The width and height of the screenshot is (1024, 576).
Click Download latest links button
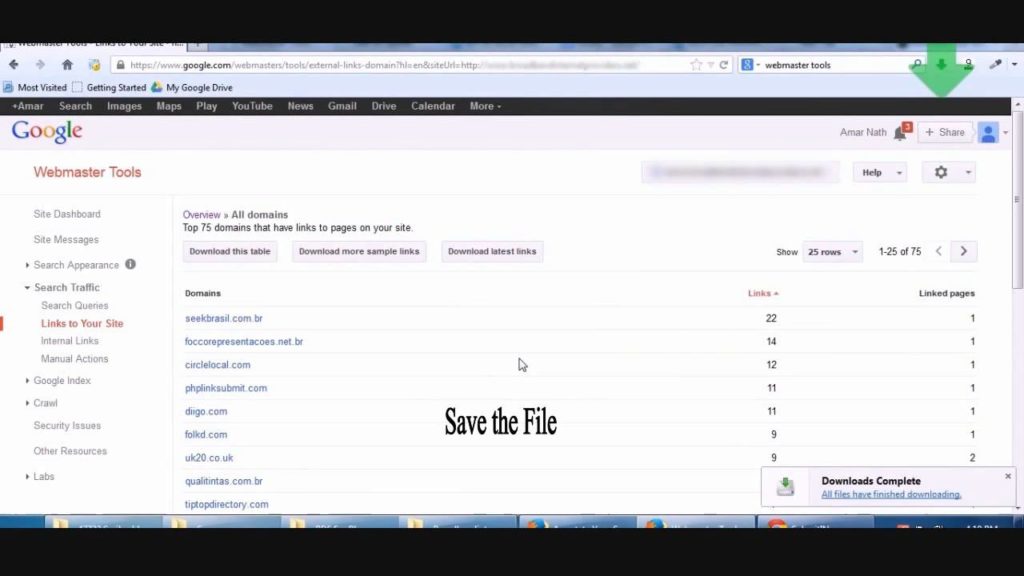(492, 251)
